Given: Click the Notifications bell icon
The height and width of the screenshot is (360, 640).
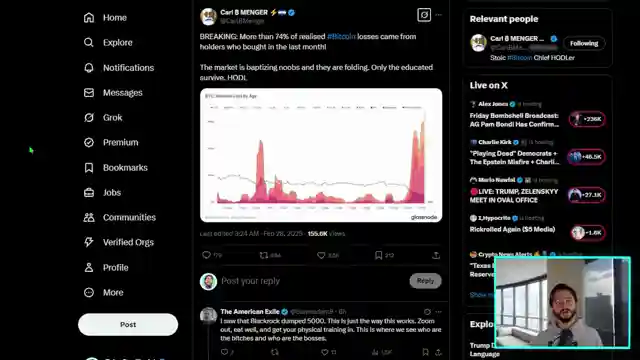Looking at the screenshot, I should pos(89,68).
